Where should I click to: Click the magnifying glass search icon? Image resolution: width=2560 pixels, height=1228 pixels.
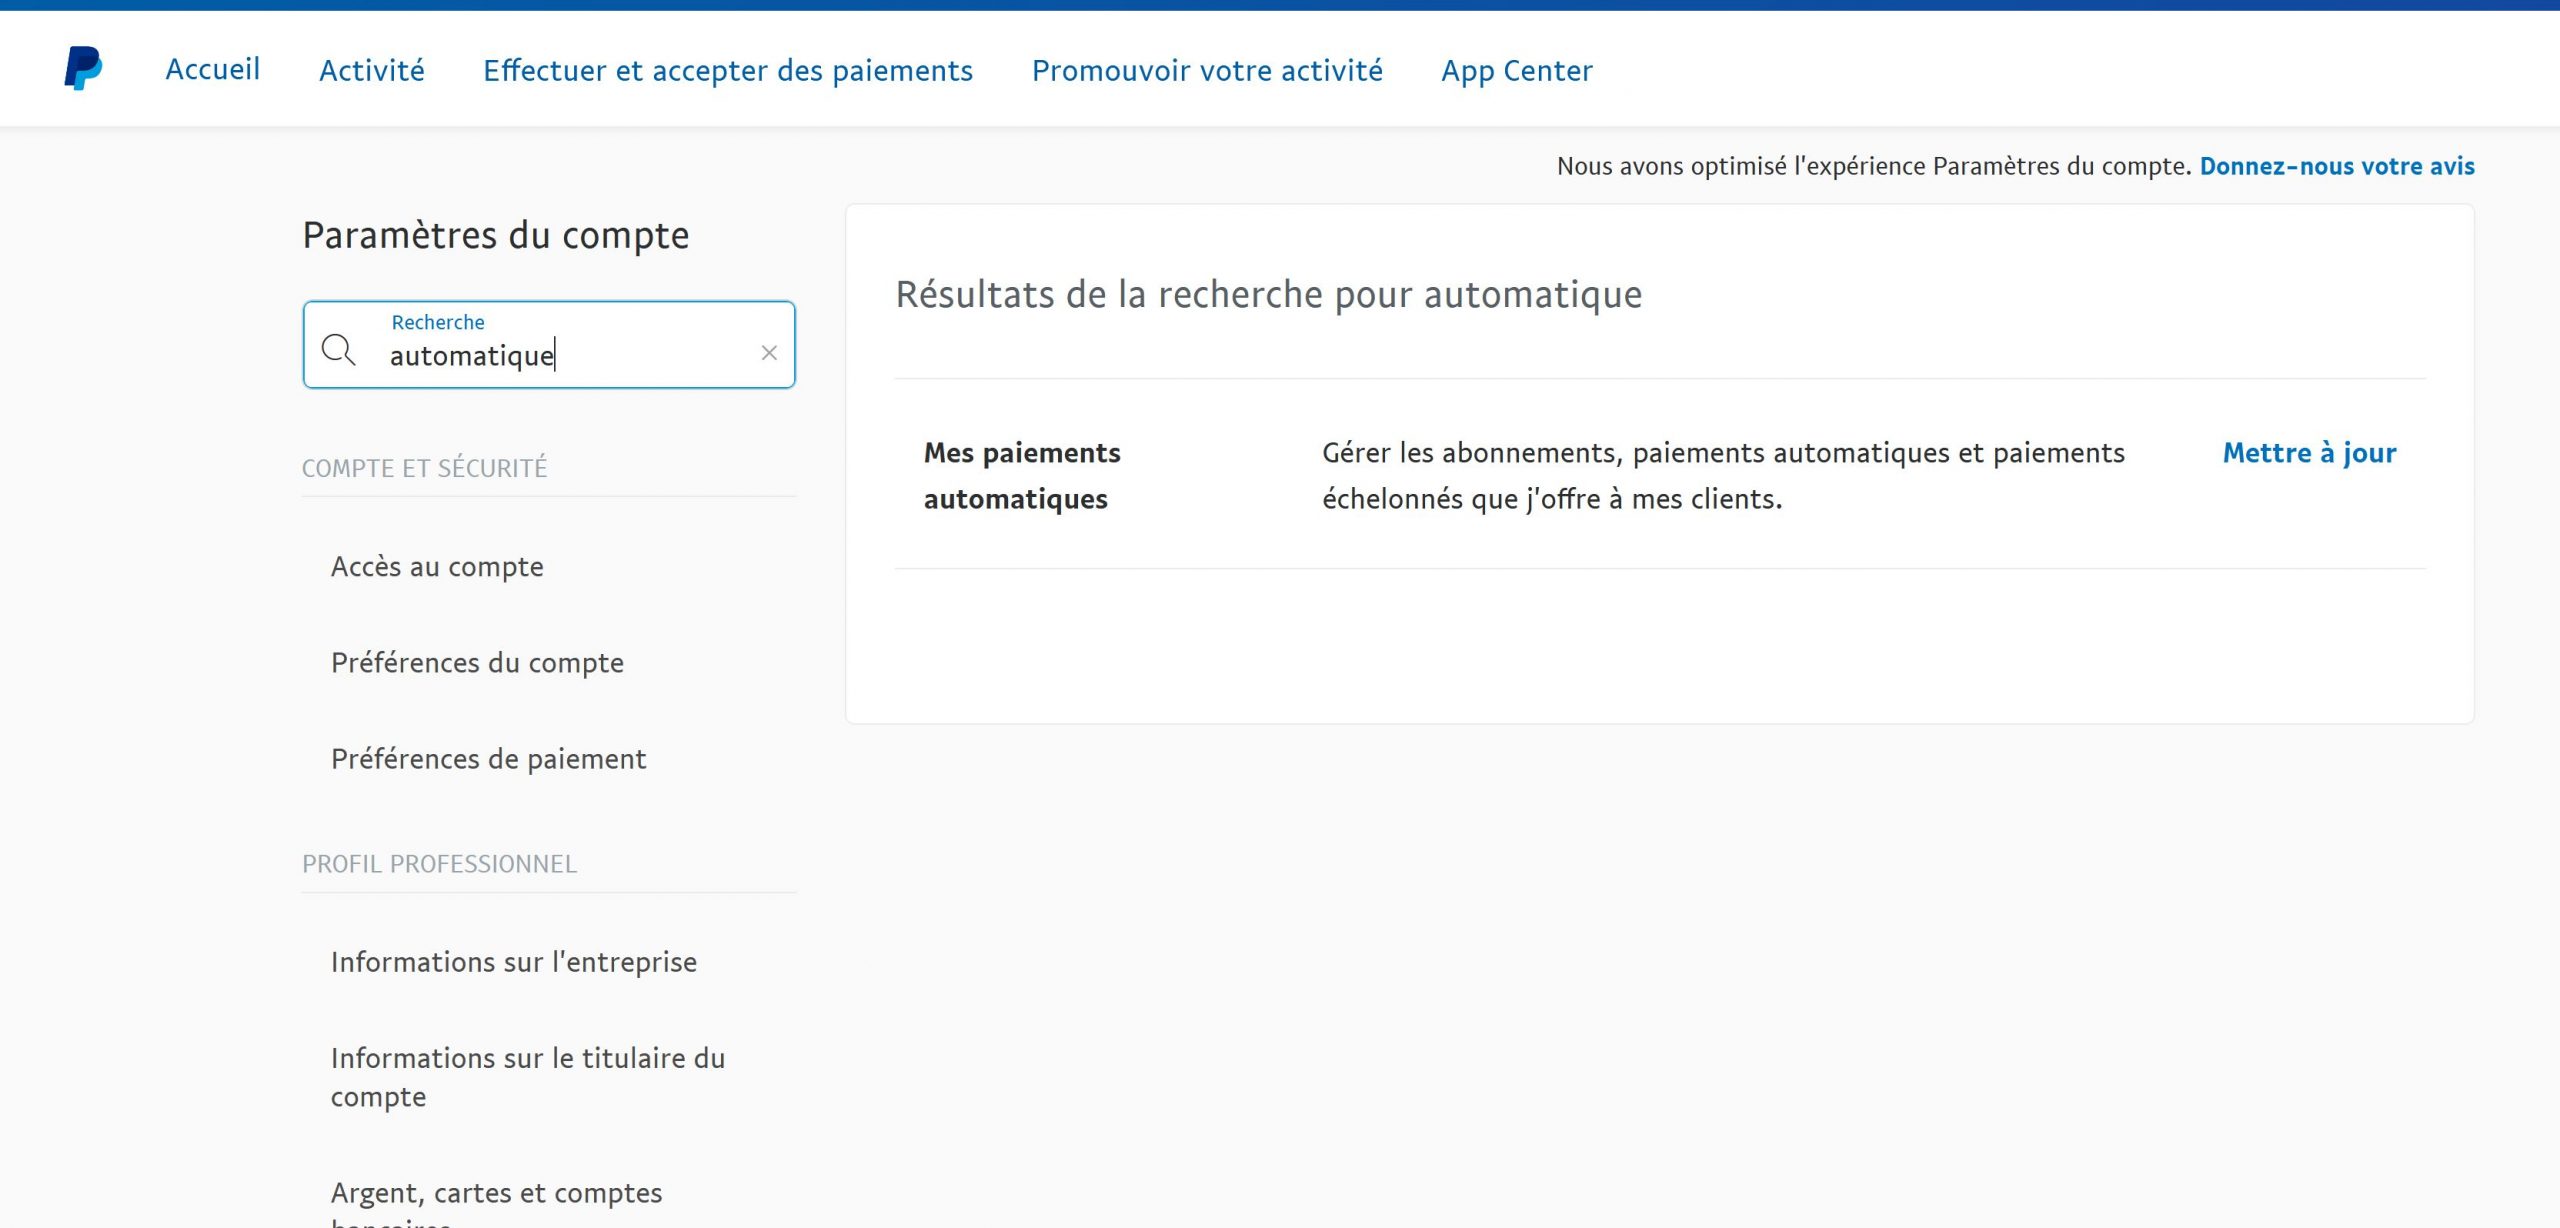(x=338, y=350)
